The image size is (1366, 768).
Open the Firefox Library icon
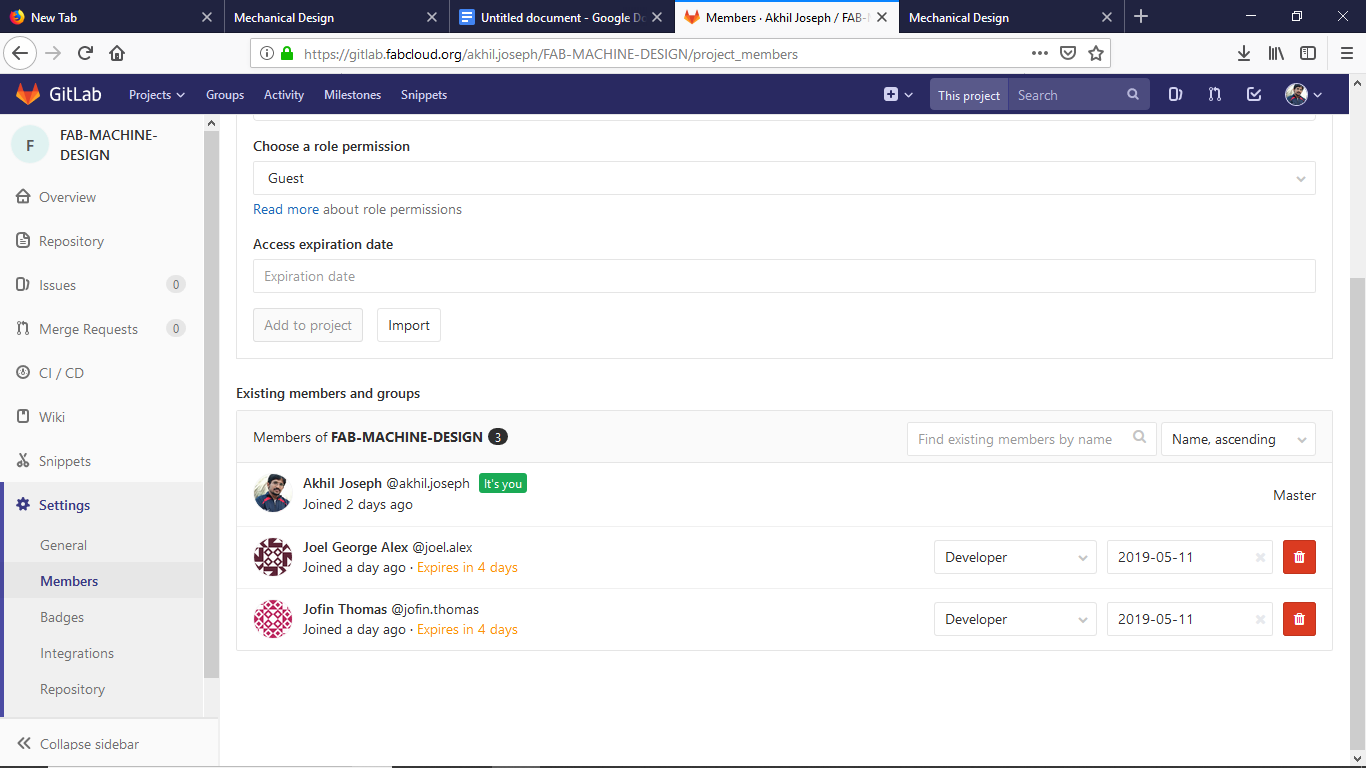(x=1276, y=53)
